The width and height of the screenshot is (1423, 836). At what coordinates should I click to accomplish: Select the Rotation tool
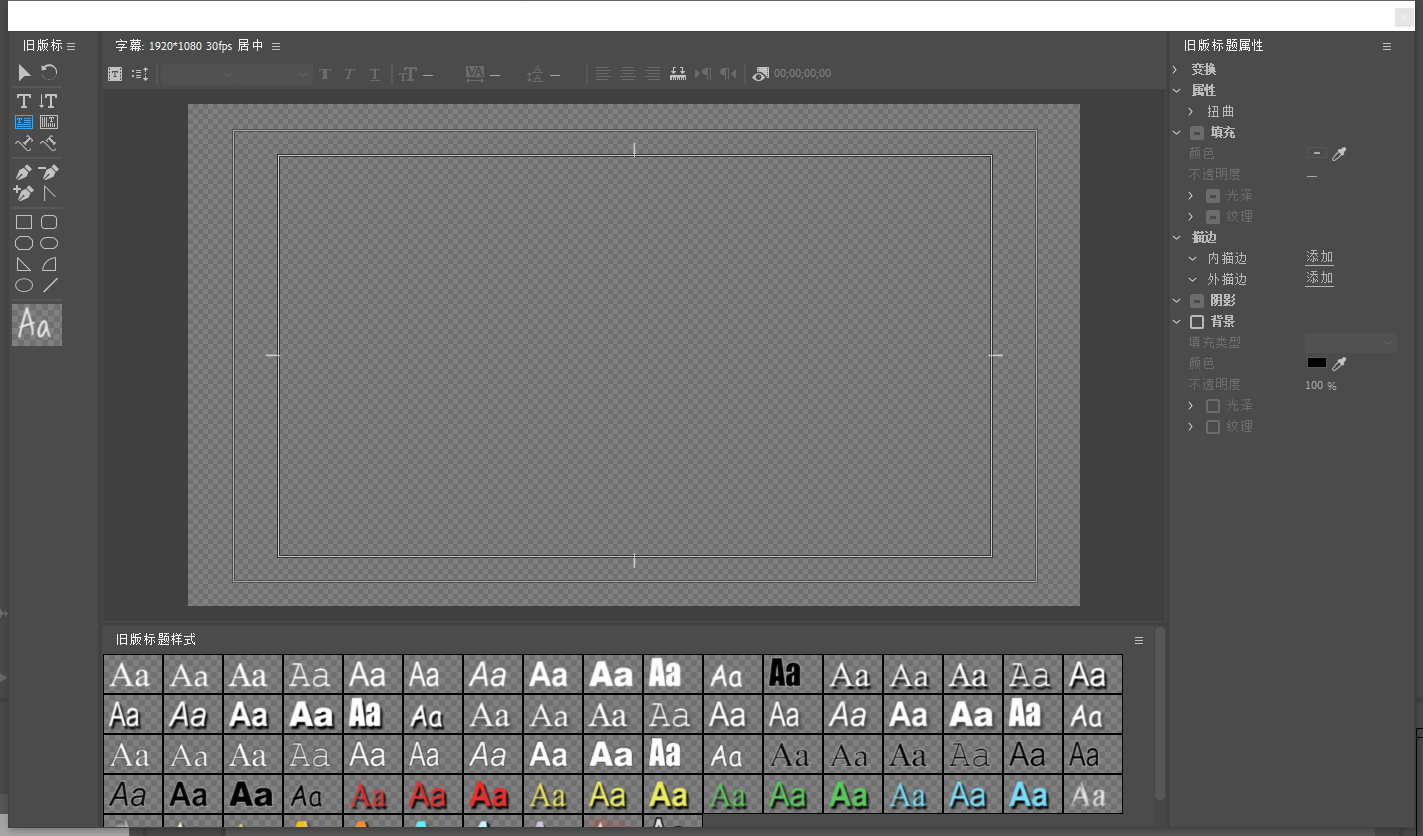pyautogui.click(x=49, y=73)
